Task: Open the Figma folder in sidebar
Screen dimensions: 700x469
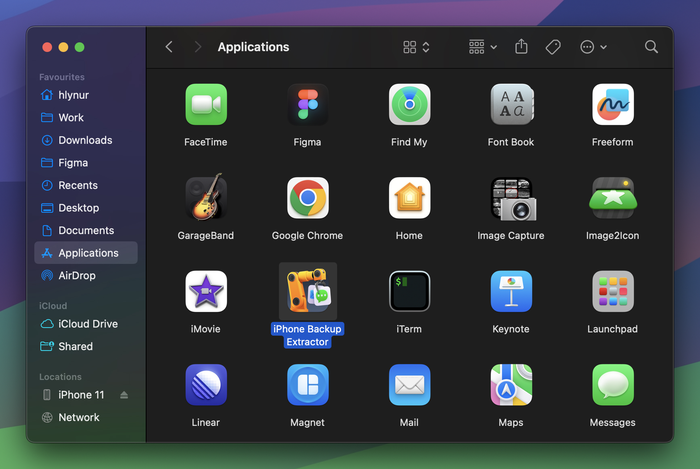Action: pos(86,162)
